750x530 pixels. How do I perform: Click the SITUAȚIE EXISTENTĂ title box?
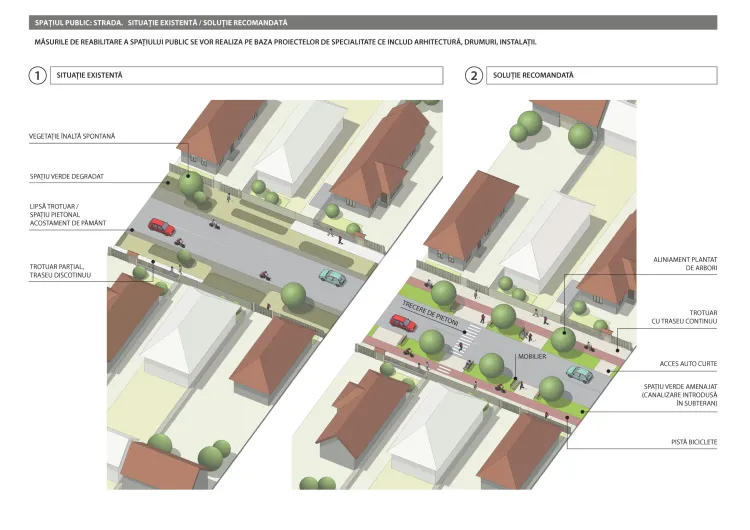point(240,76)
